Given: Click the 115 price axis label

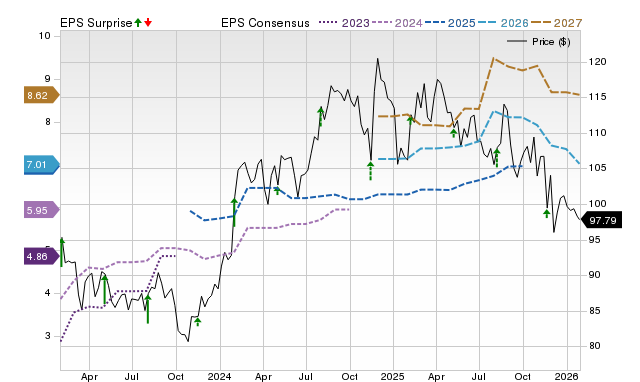Looking at the screenshot, I should pyautogui.click(x=597, y=97).
